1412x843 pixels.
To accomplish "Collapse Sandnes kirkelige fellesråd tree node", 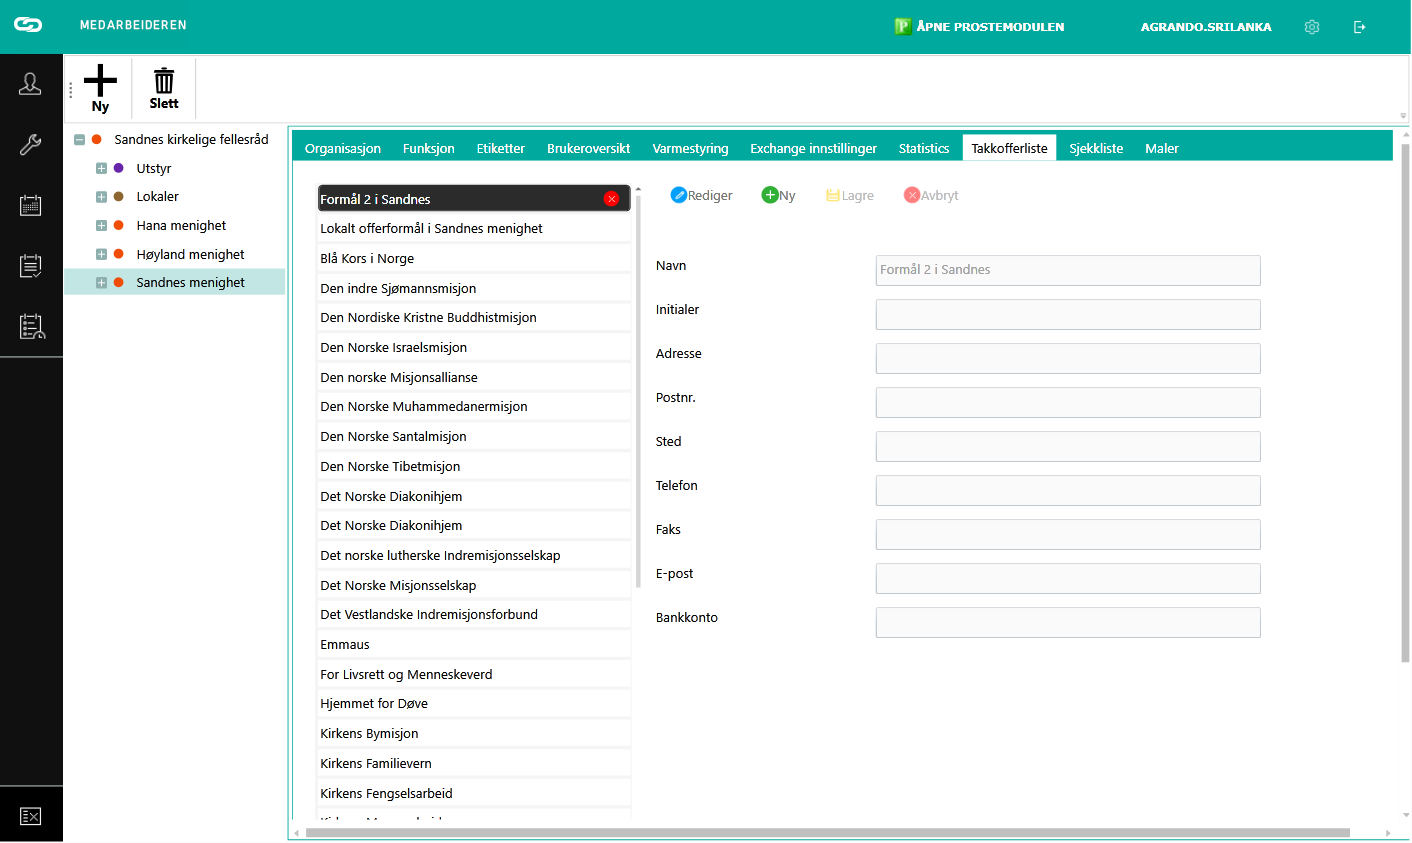I will [x=79, y=140].
